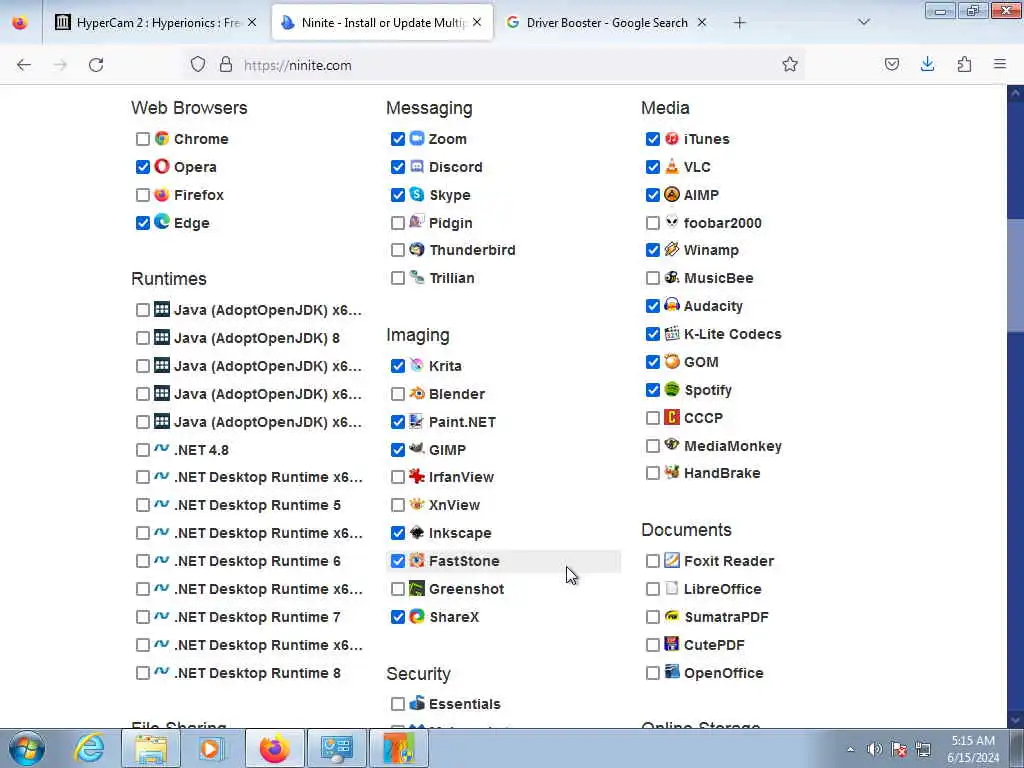This screenshot has height=768, width=1024.
Task: Launch Internet Explorer from the taskbar
Action: pos(89,748)
